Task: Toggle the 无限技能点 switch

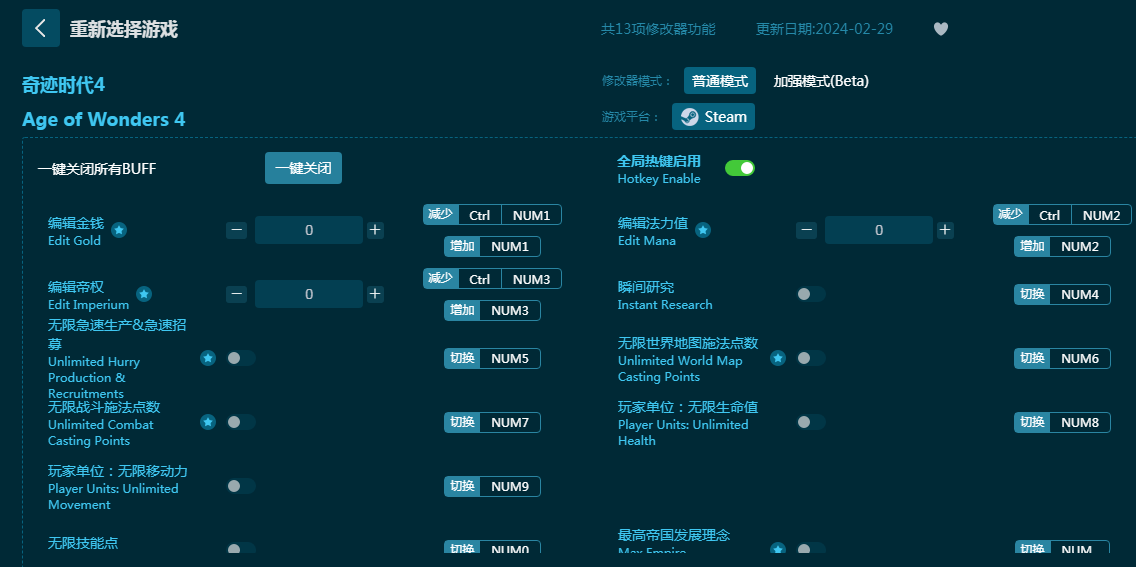Action: (241, 549)
